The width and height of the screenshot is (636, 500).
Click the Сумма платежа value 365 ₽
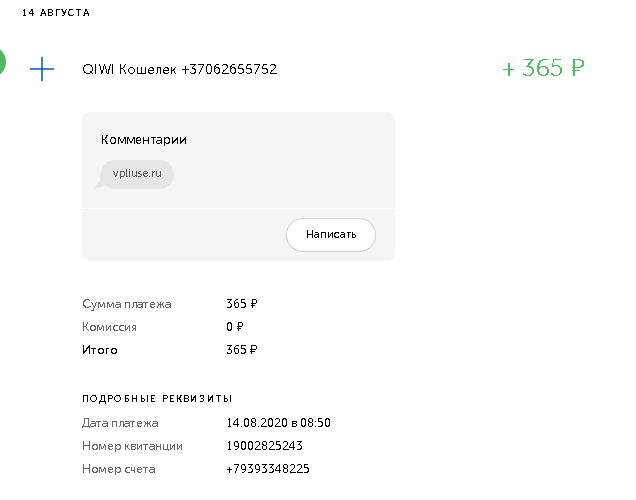(242, 304)
